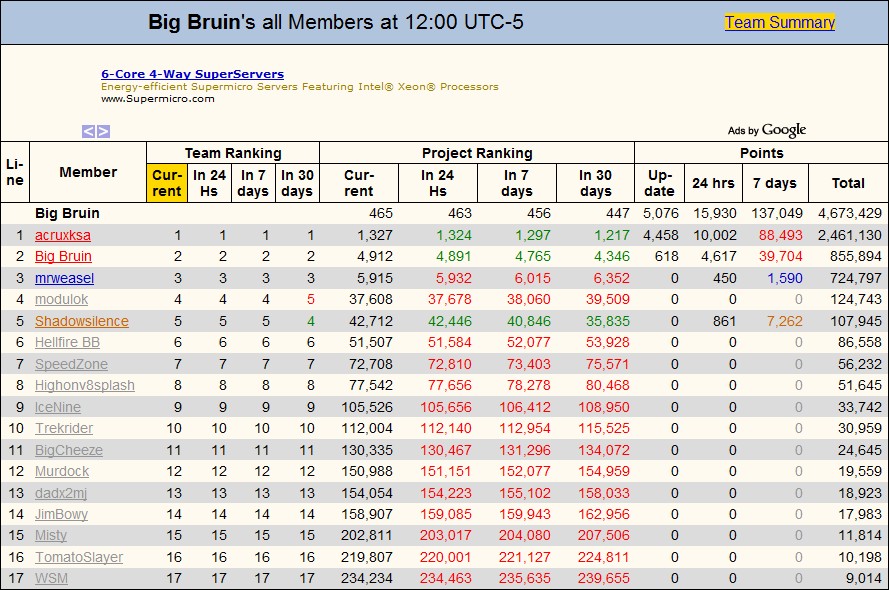Click the IceNine member link
Viewport: 889px width, 590px height.
tap(58, 407)
